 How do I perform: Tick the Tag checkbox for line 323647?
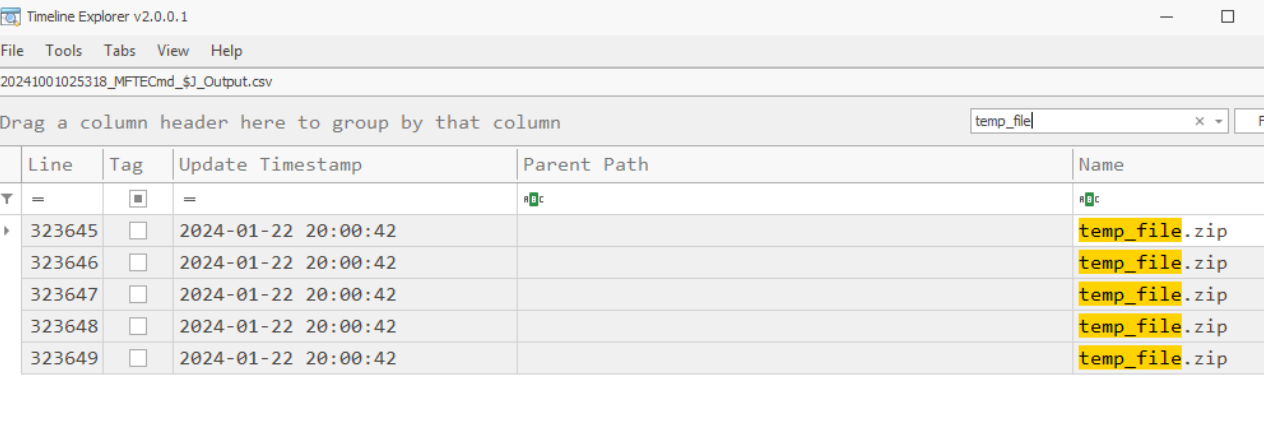tap(138, 294)
